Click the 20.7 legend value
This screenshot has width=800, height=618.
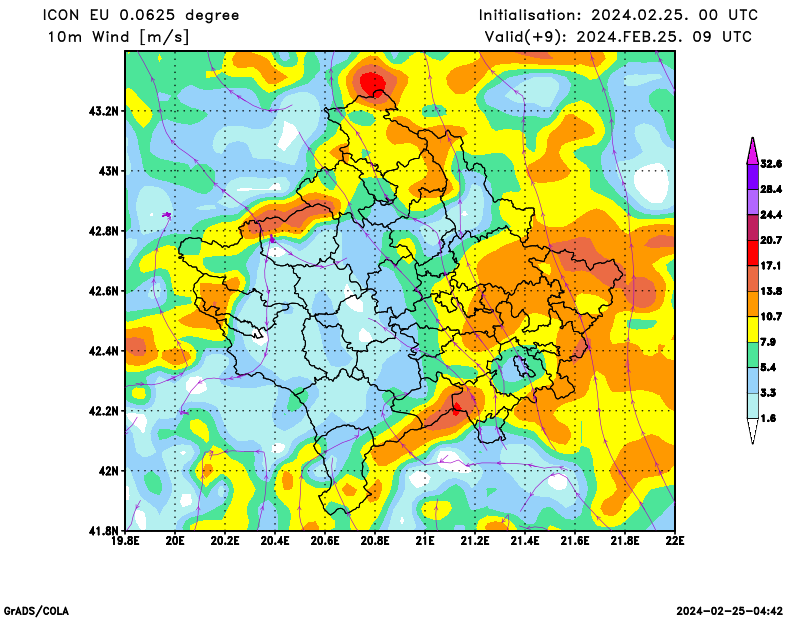point(771,240)
